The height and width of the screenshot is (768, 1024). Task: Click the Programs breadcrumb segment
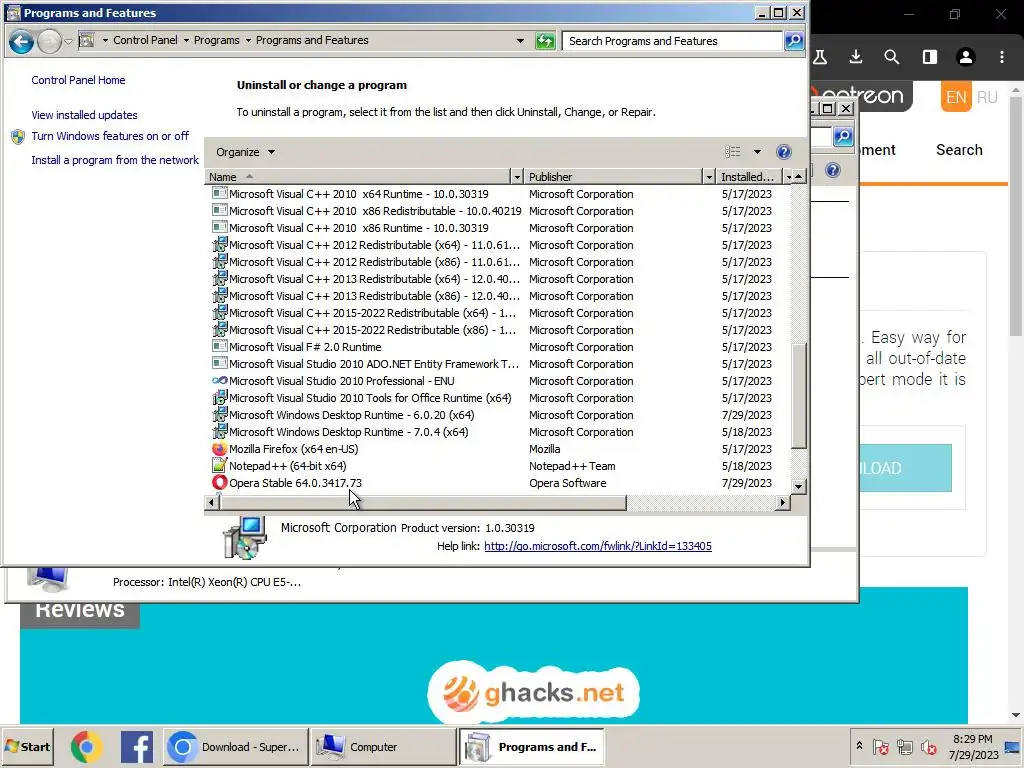[216, 40]
